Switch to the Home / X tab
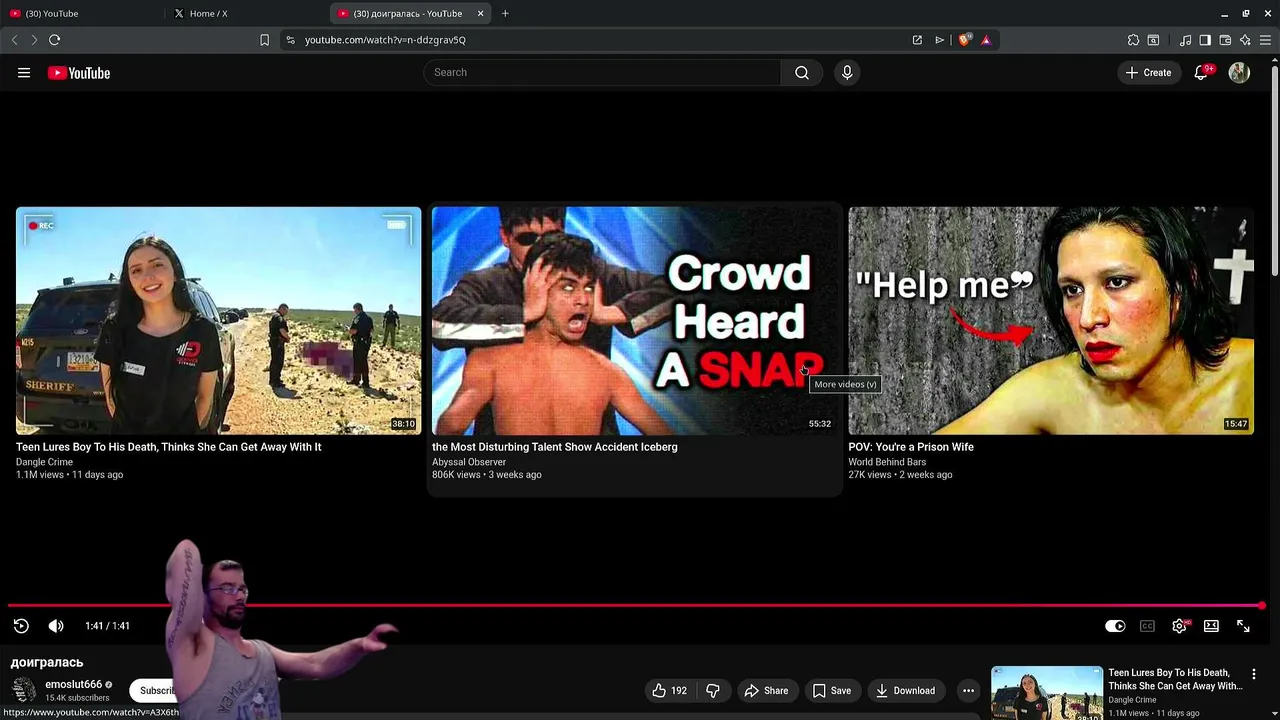 click(x=245, y=13)
